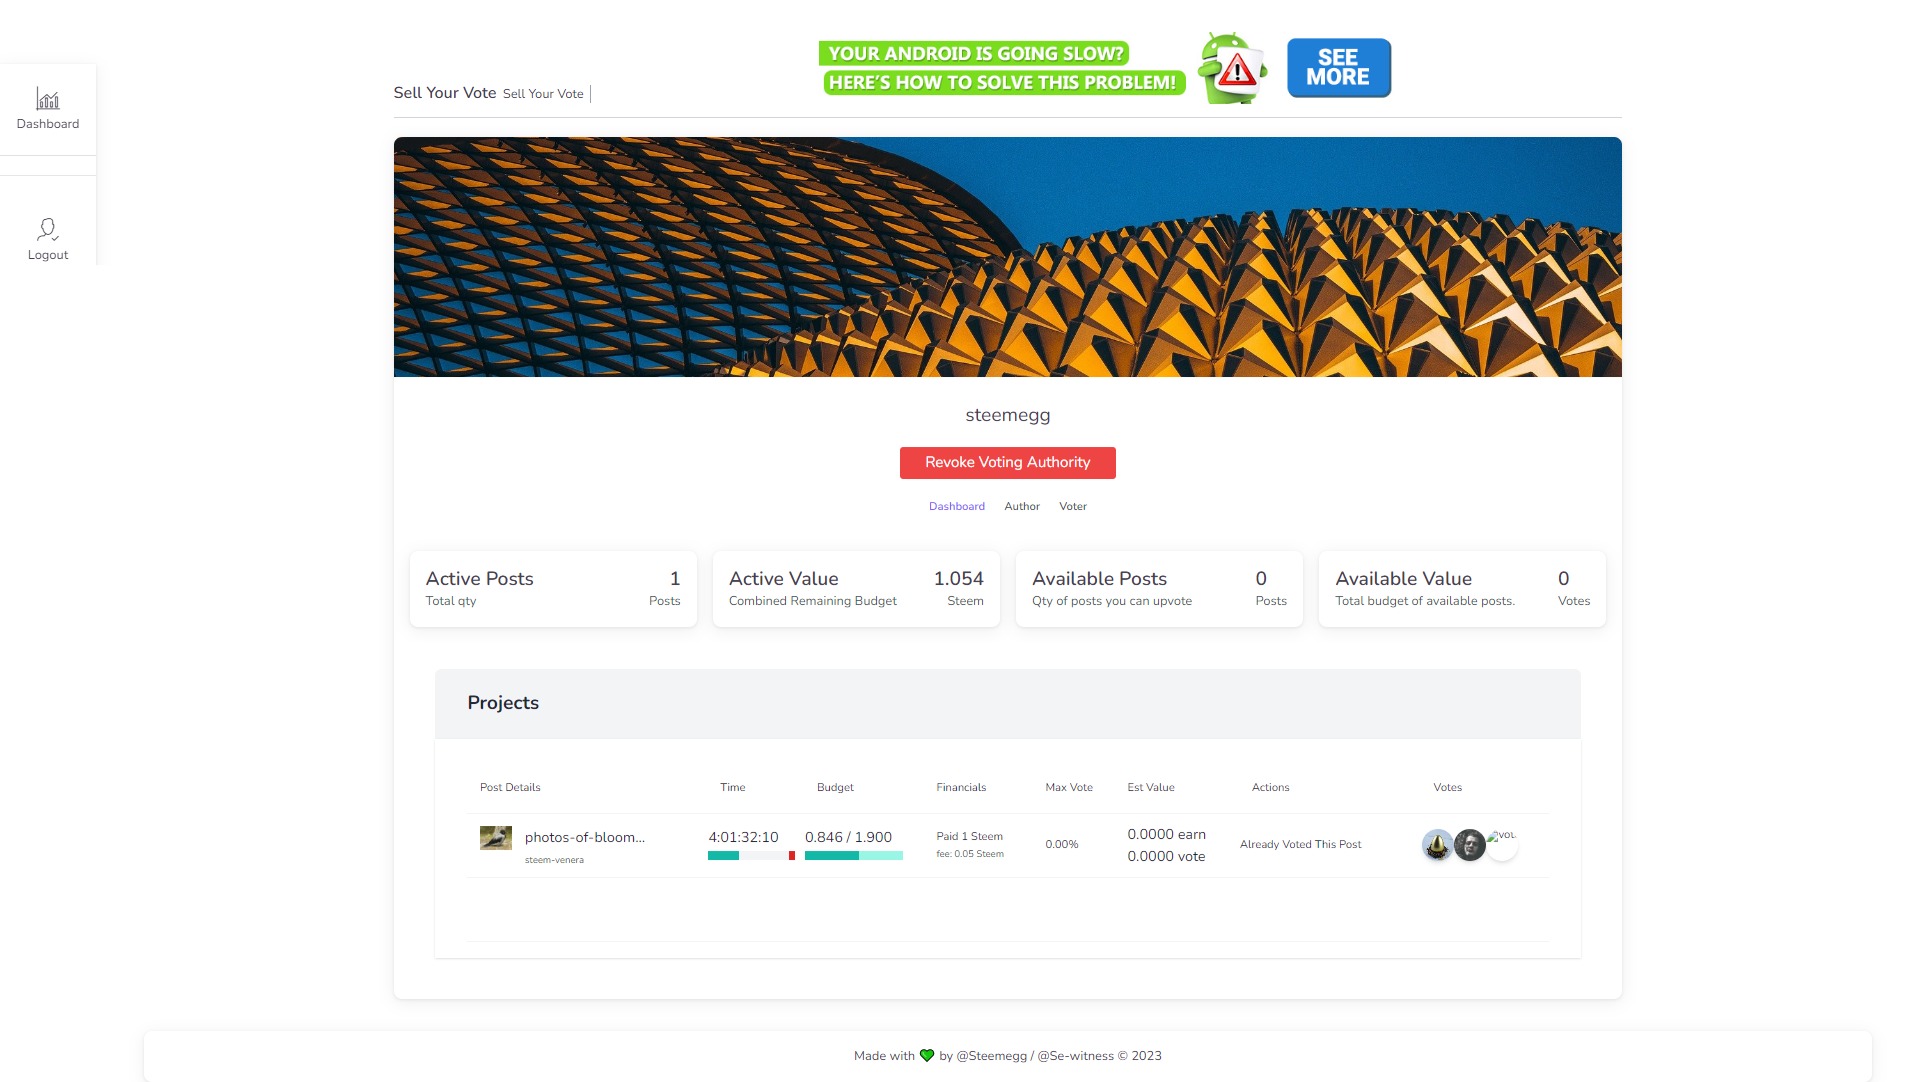Open the photos-of-bloom post thumbnail

(495, 838)
